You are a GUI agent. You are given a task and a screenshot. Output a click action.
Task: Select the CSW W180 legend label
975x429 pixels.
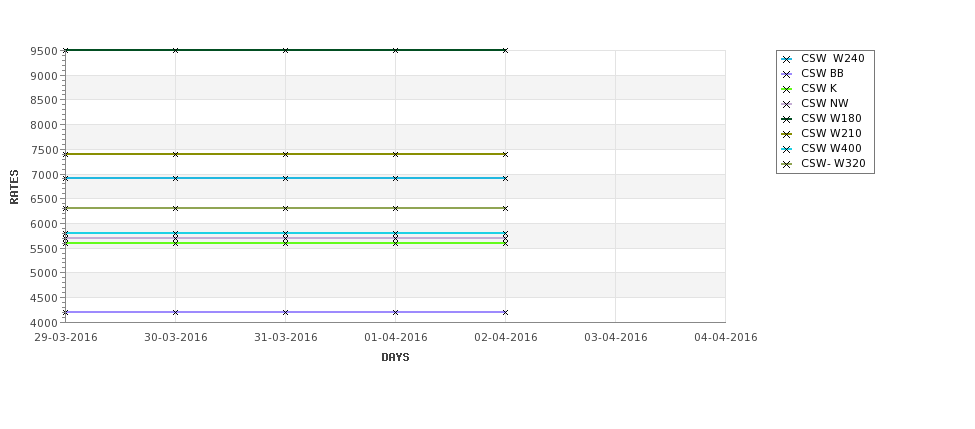coord(831,118)
